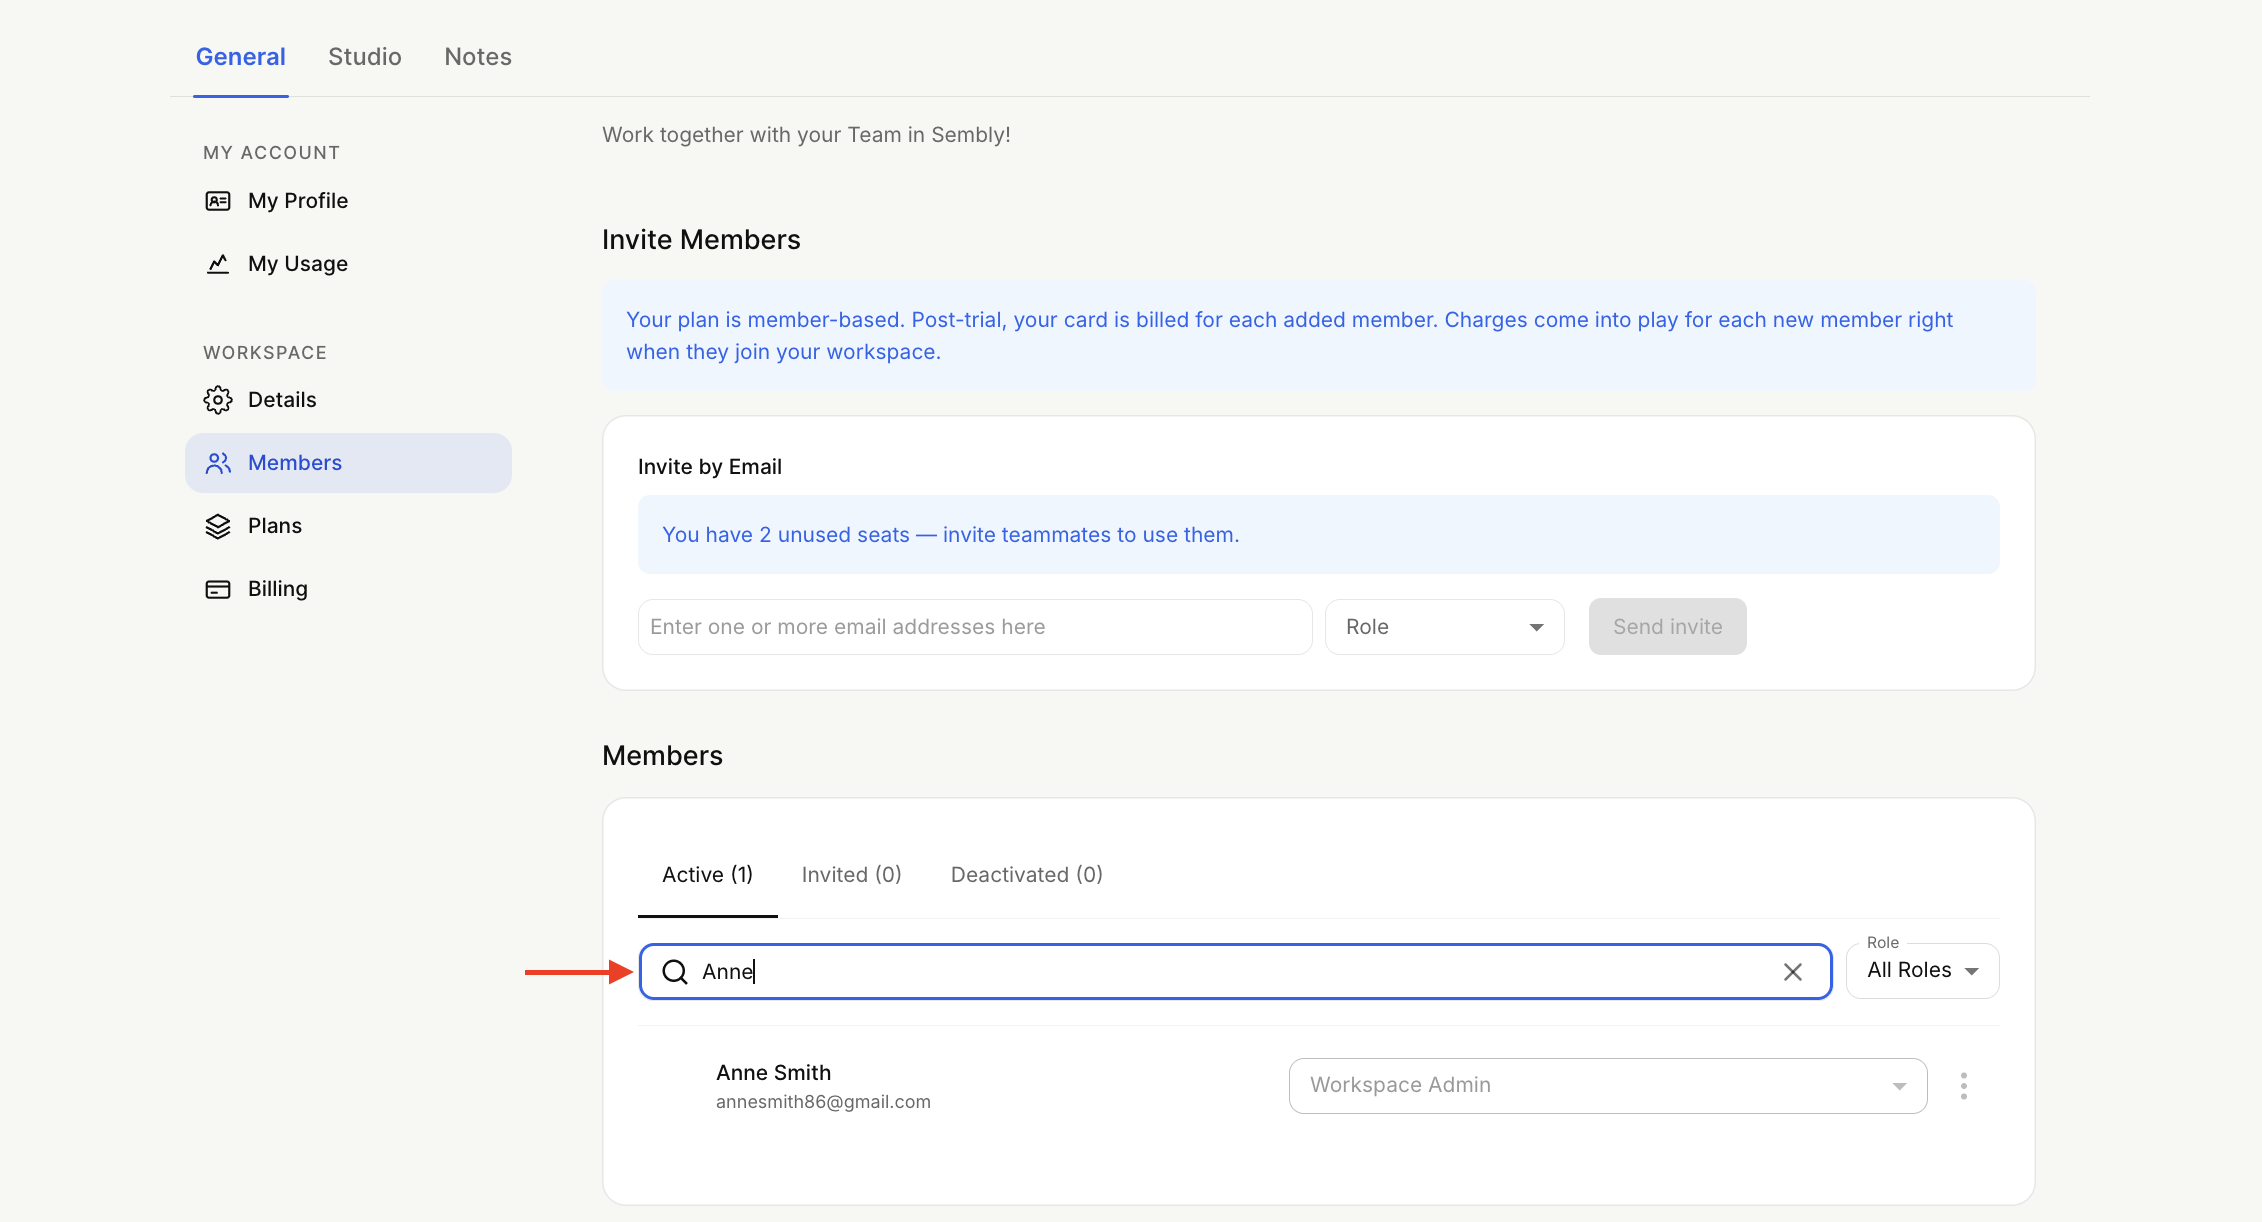The width and height of the screenshot is (2262, 1222).
Task: Click the Members people icon
Action: (x=218, y=463)
